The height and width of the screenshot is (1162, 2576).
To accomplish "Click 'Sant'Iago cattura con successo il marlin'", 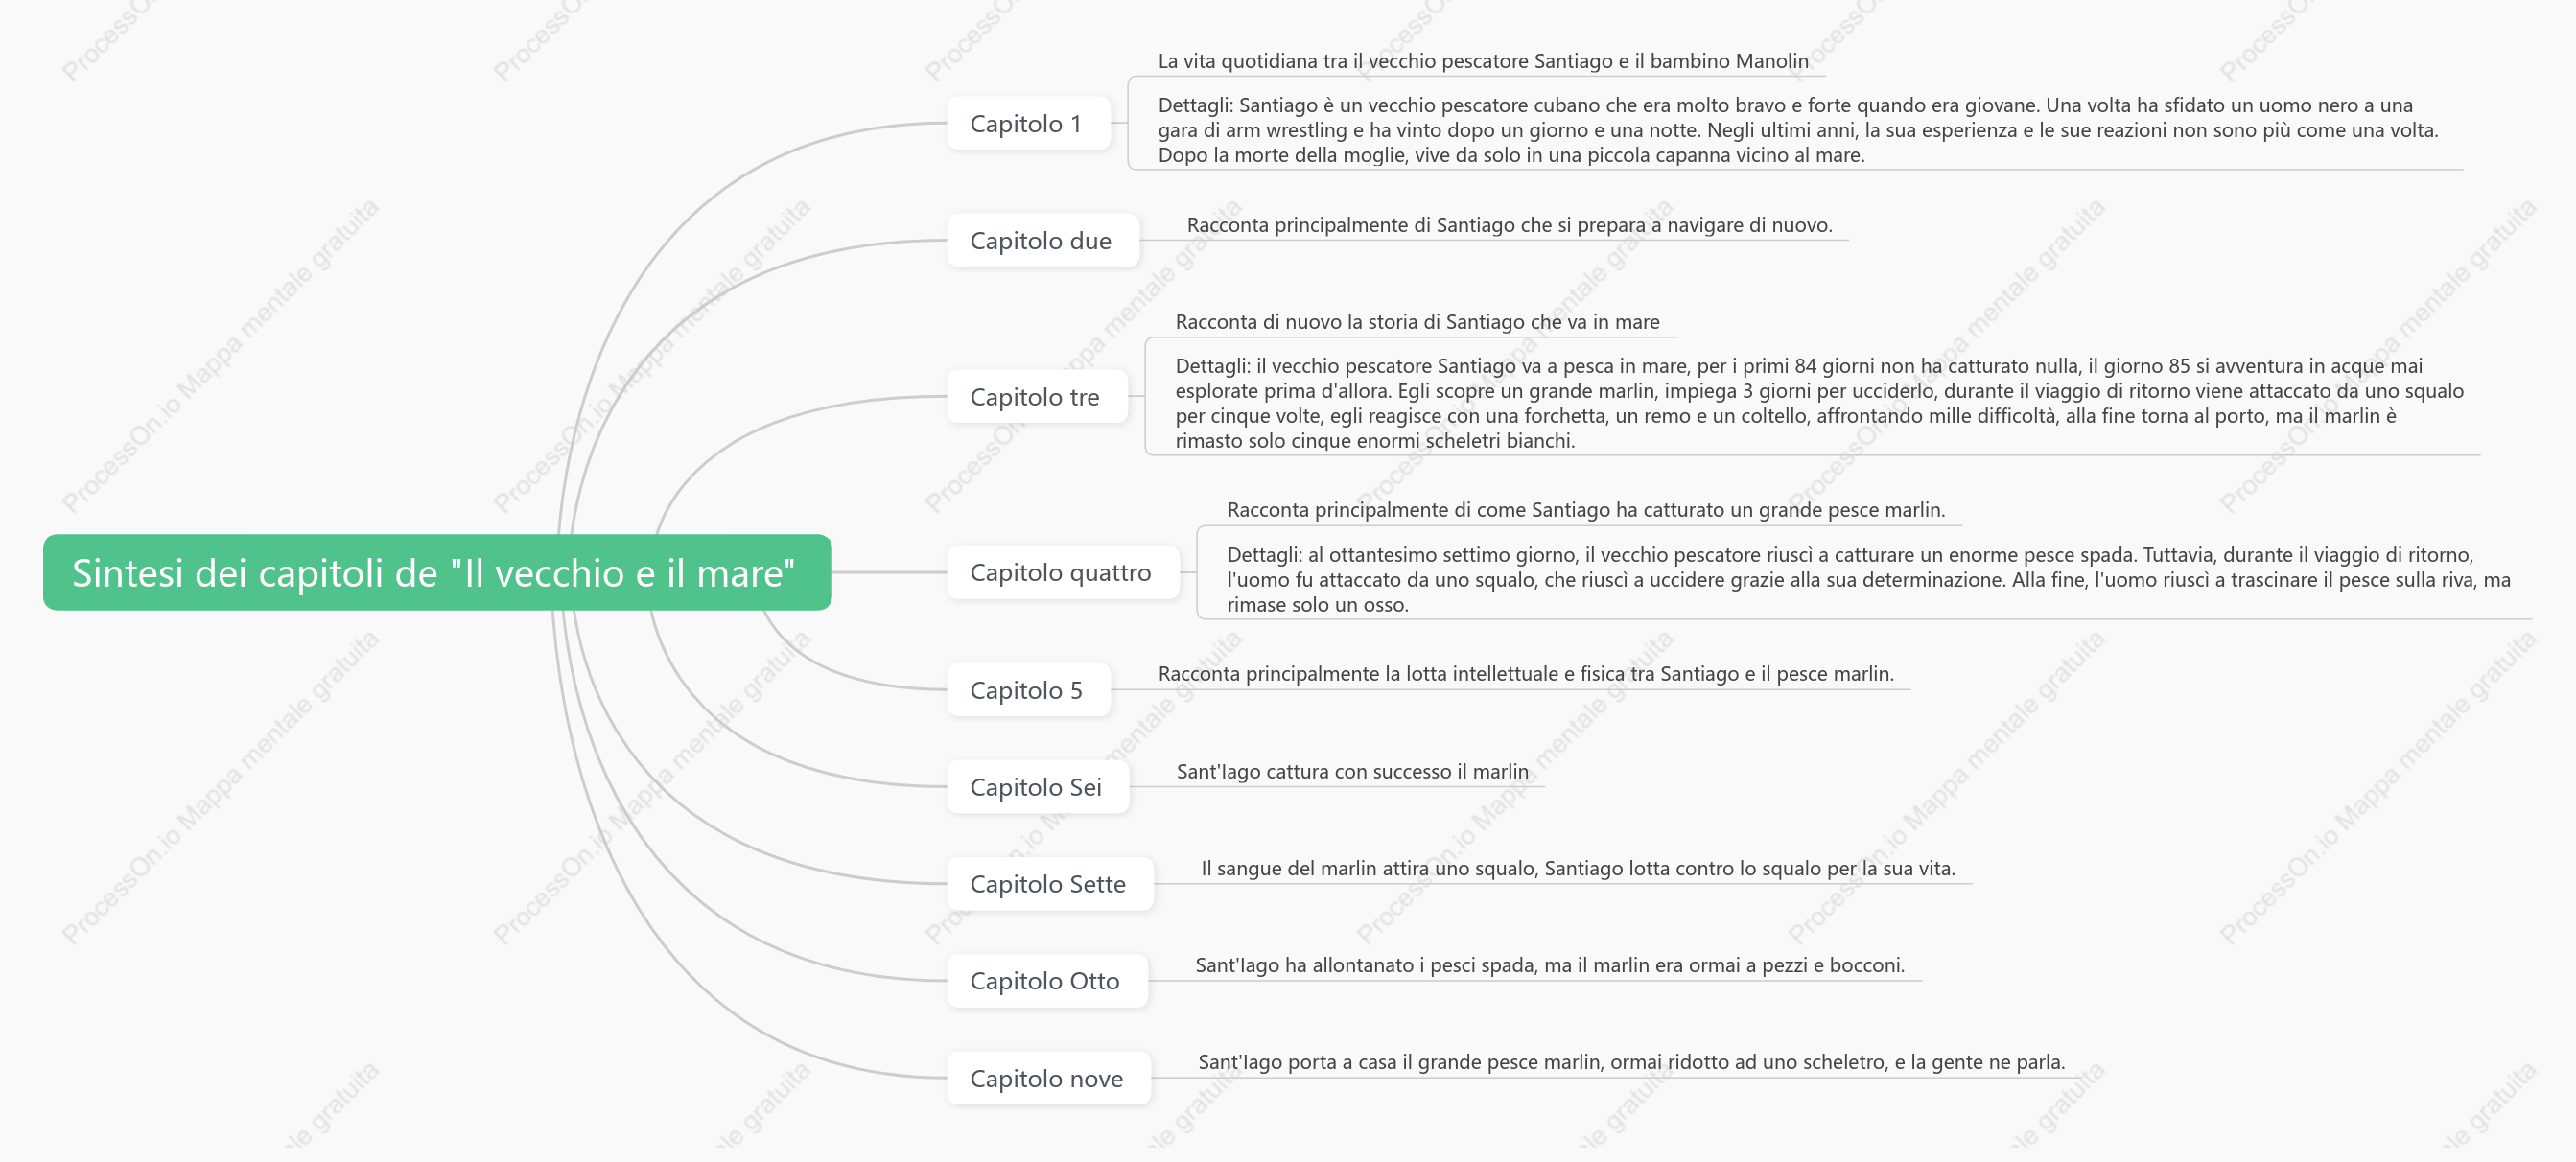I will (x=1352, y=771).
